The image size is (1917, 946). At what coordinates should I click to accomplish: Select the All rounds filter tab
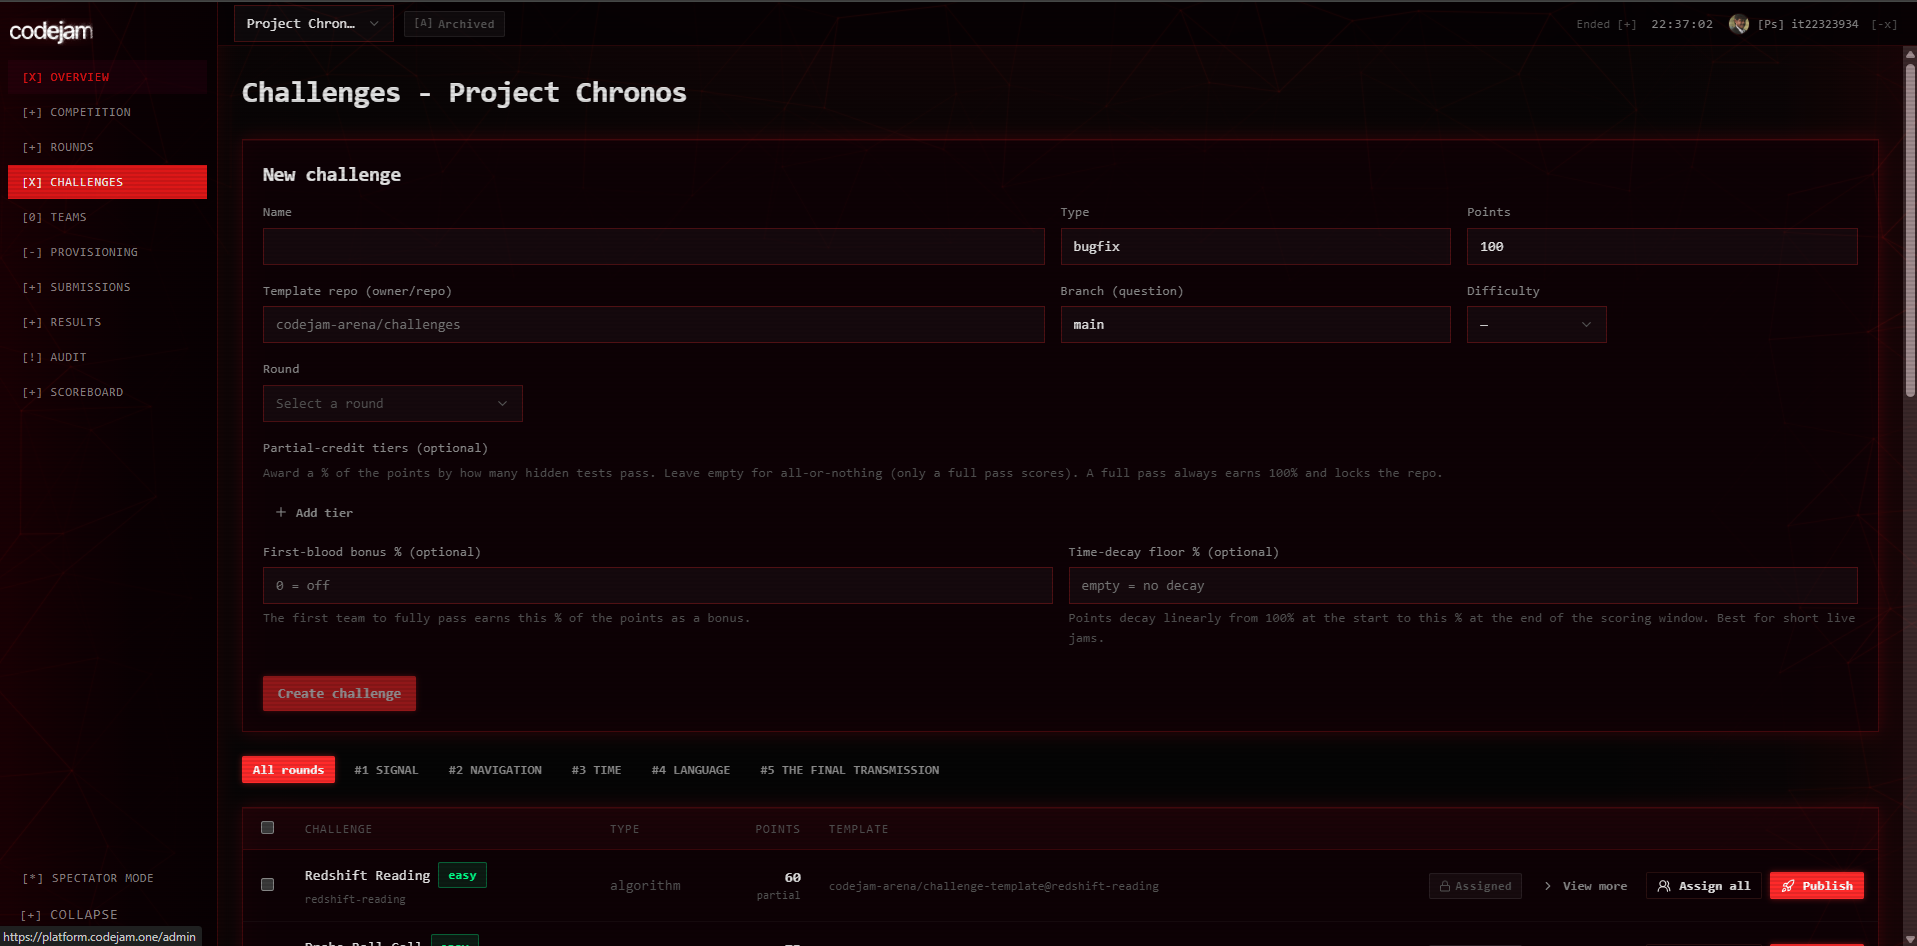[288, 770]
